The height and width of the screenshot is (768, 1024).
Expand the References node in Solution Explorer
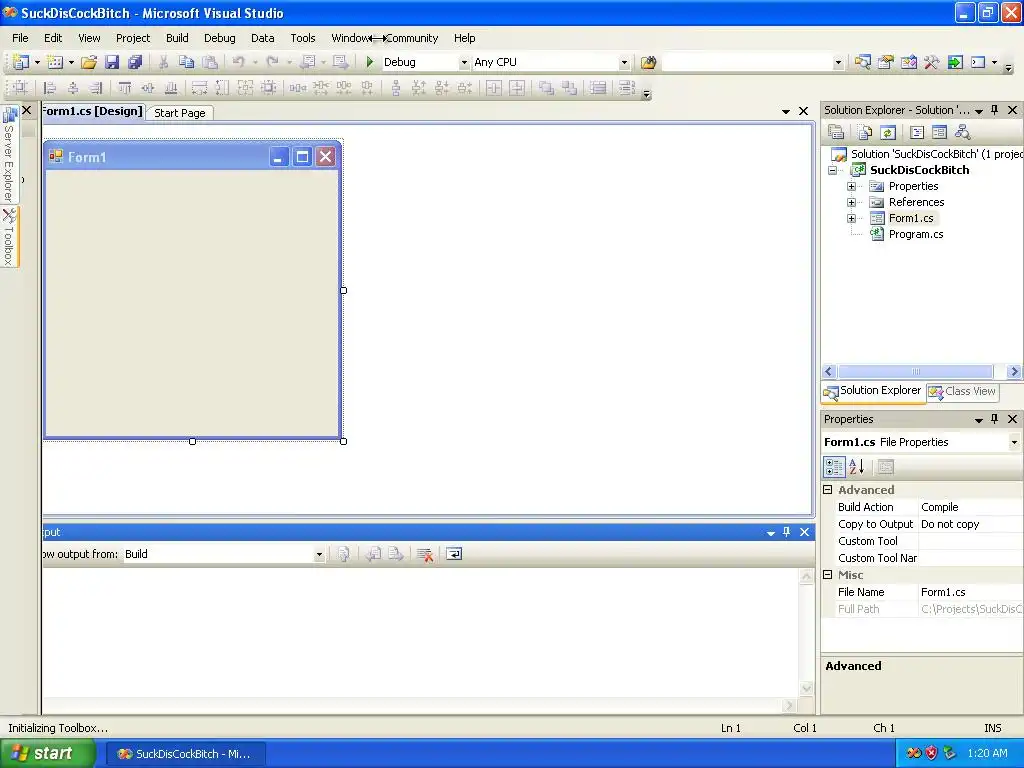tap(852, 202)
